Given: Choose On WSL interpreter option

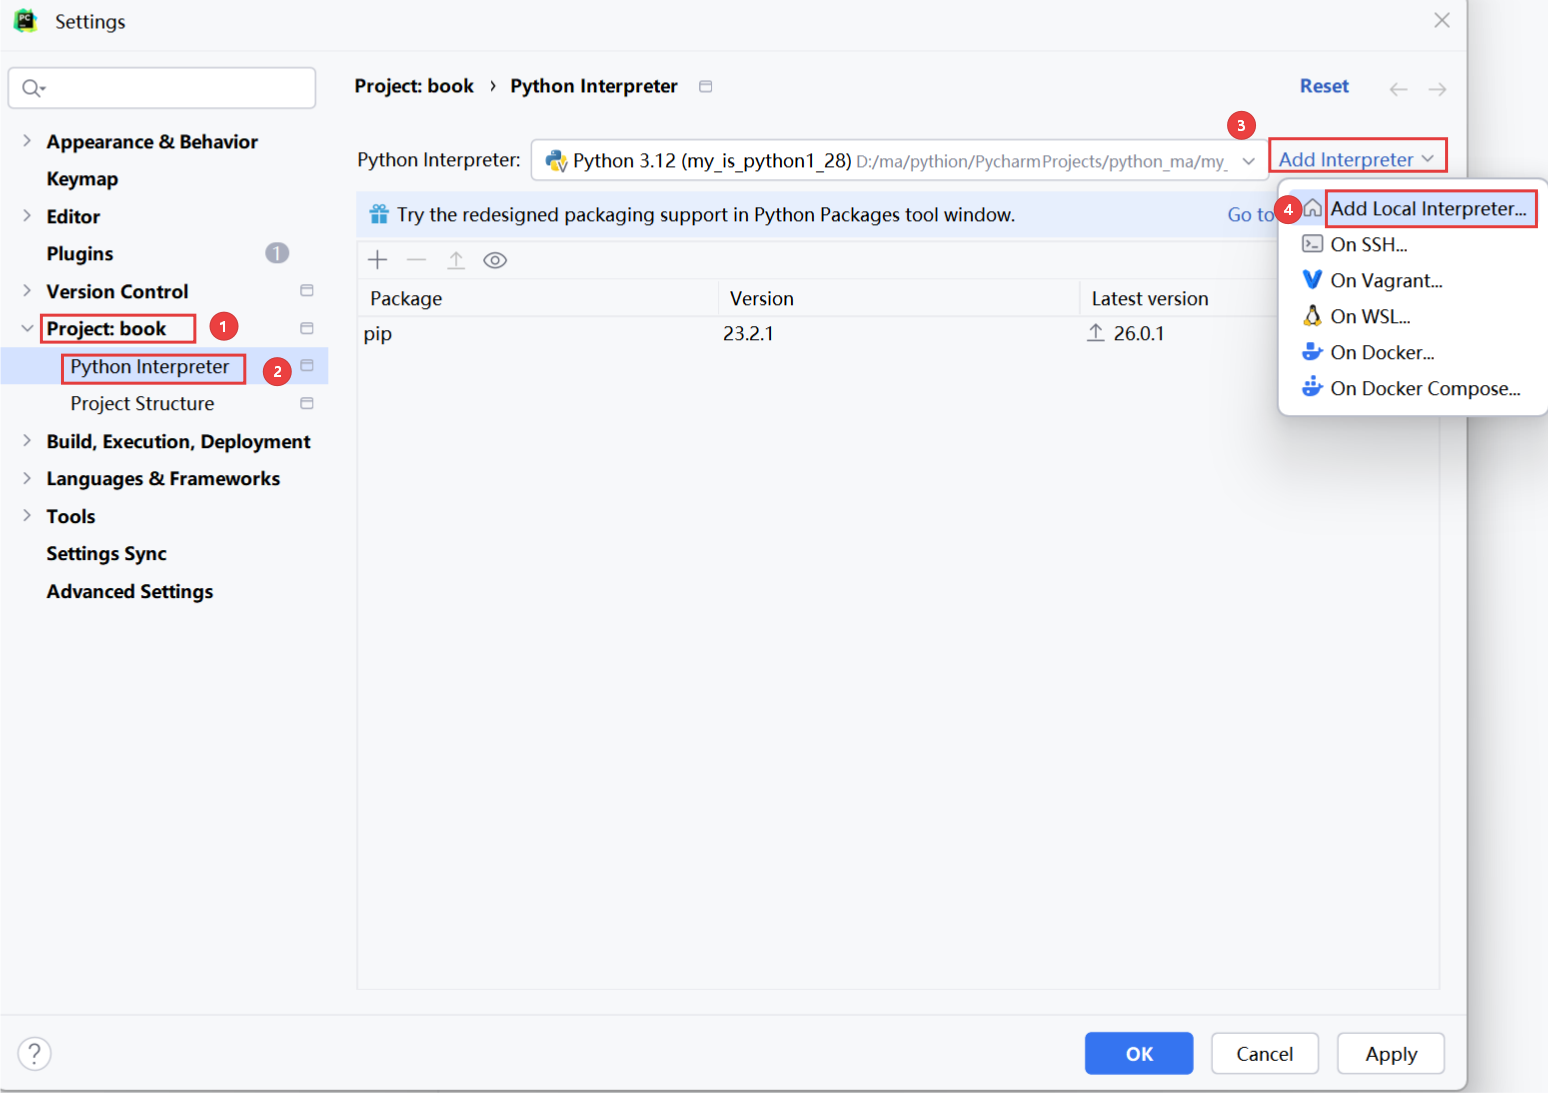Looking at the screenshot, I should (1369, 316).
